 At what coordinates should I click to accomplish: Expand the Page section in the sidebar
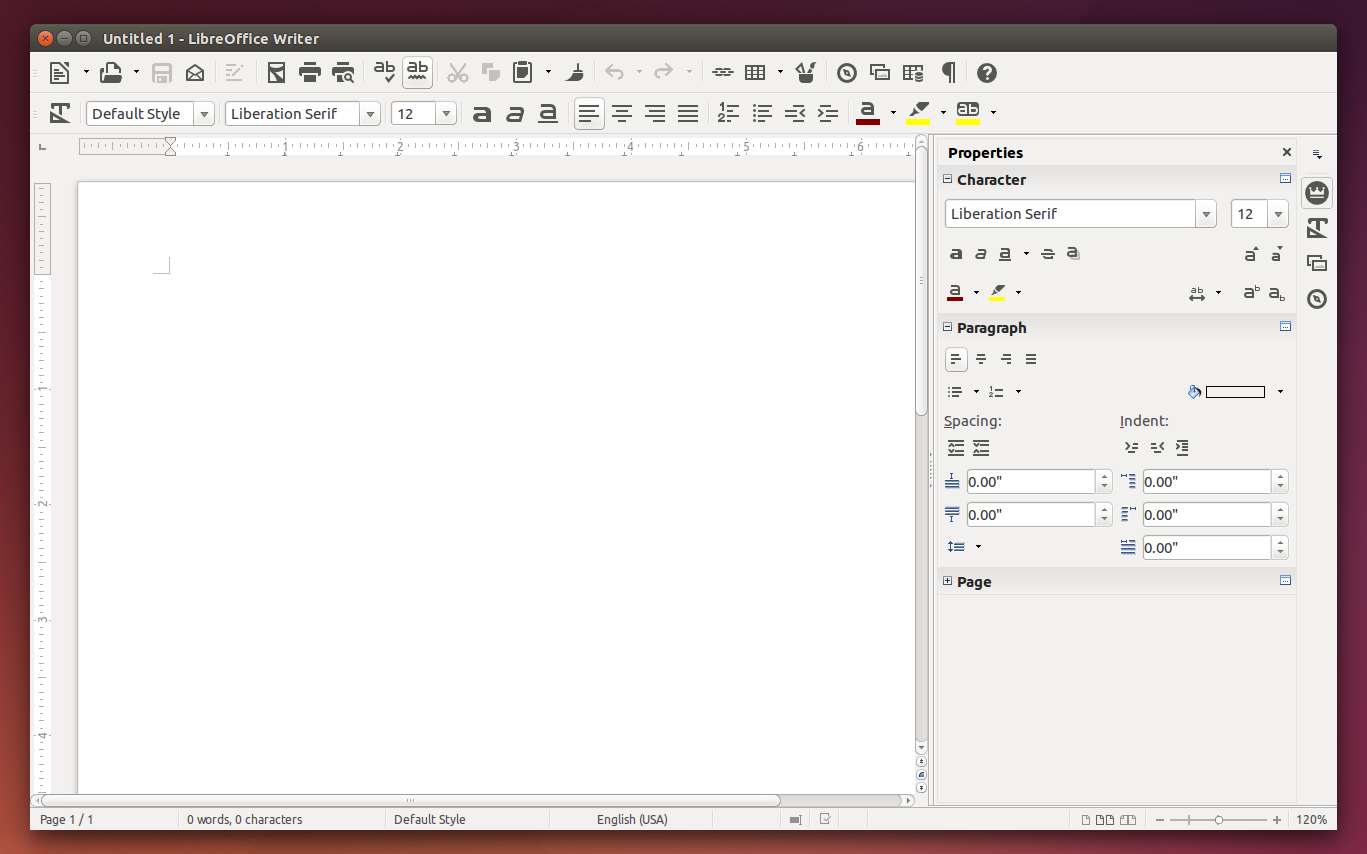coord(947,581)
